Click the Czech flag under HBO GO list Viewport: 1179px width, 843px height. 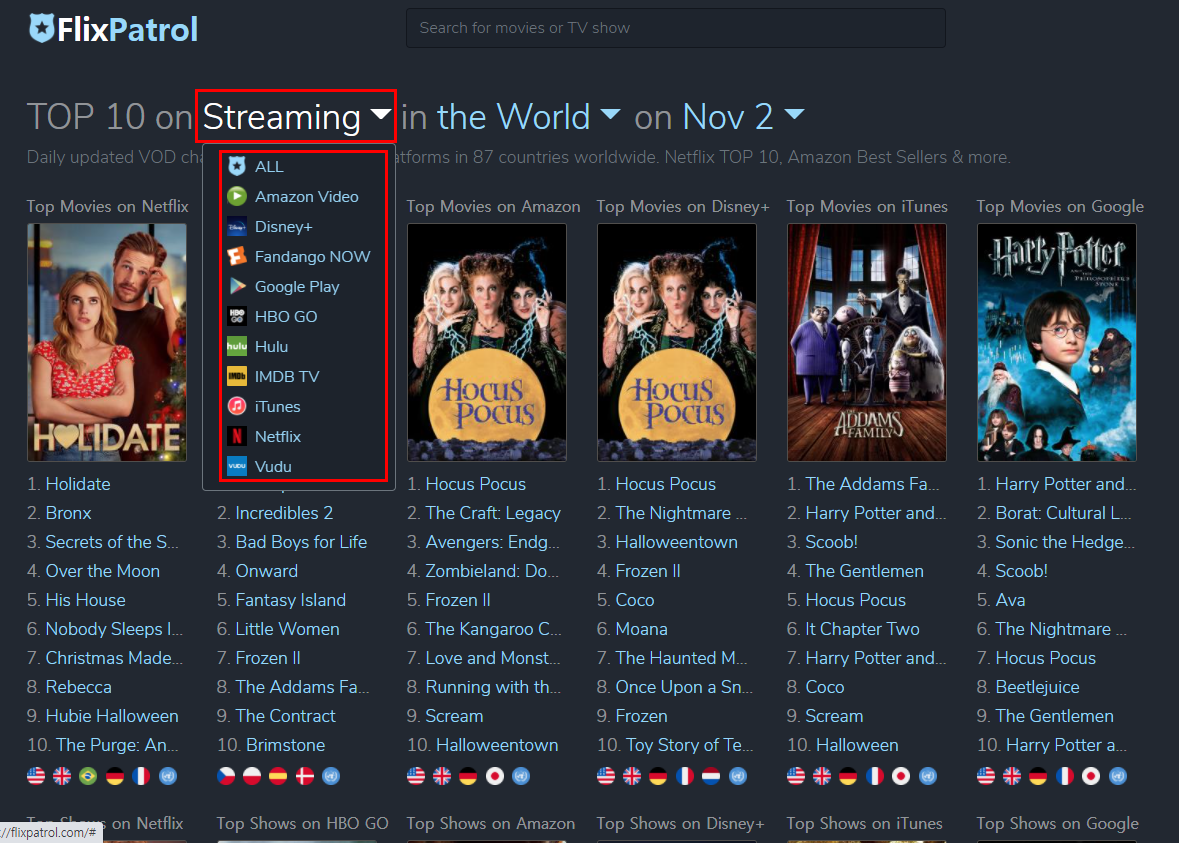(226, 776)
